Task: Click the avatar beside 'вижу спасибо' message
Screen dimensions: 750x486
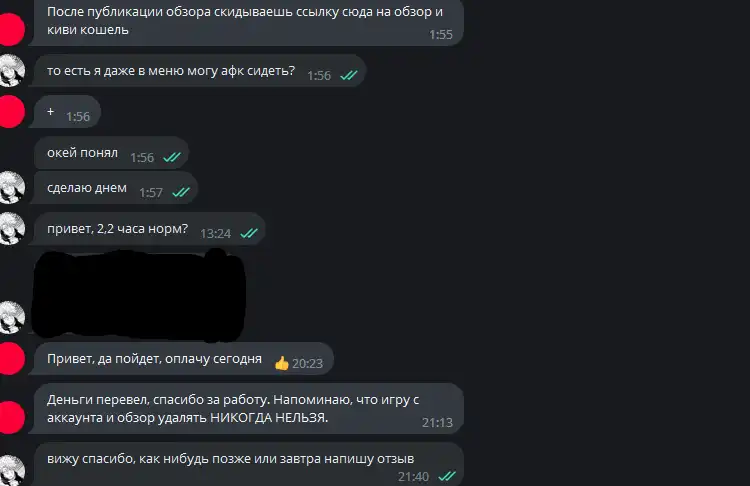Action: pyautogui.click(x=11, y=471)
